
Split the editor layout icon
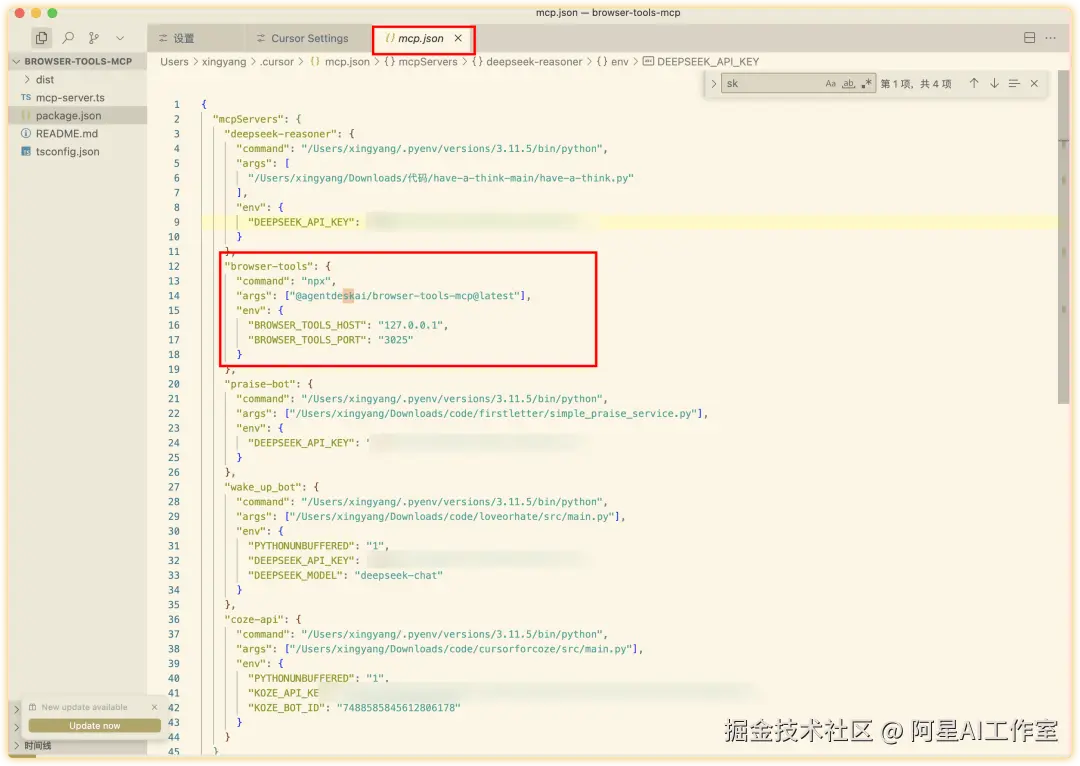[x=1029, y=38]
